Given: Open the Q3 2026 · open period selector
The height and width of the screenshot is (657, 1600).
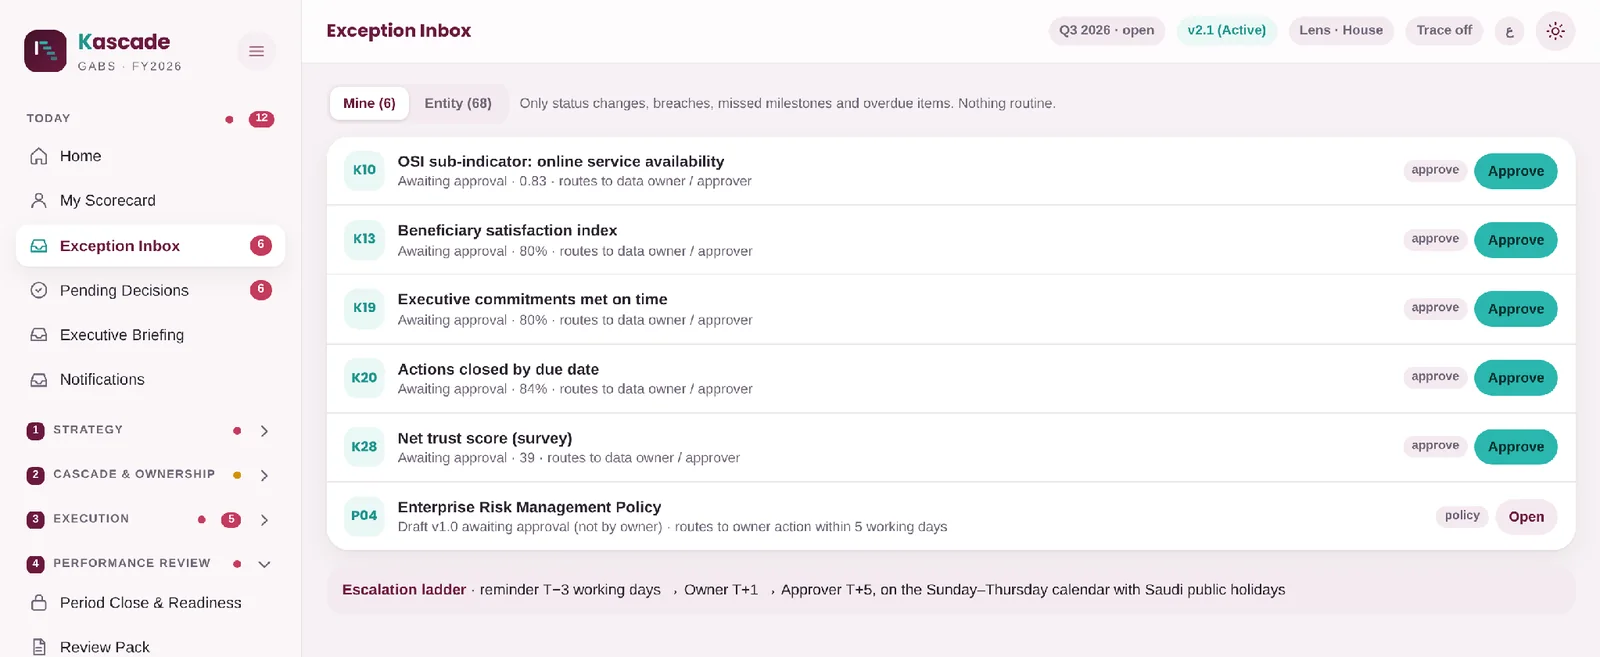Looking at the screenshot, I should pos(1107,31).
